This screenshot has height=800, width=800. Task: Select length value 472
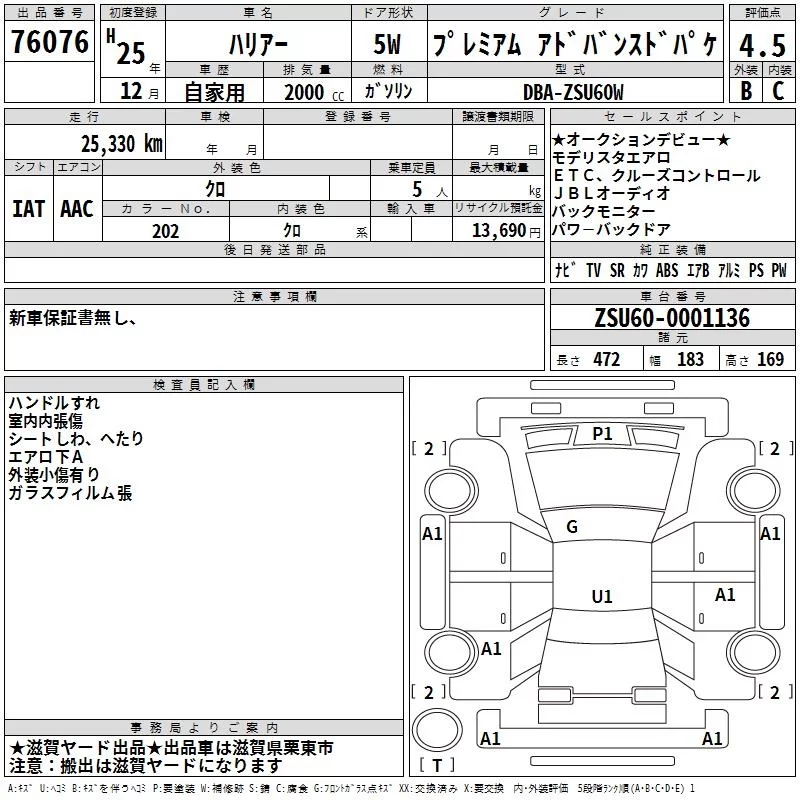click(607, 359)
